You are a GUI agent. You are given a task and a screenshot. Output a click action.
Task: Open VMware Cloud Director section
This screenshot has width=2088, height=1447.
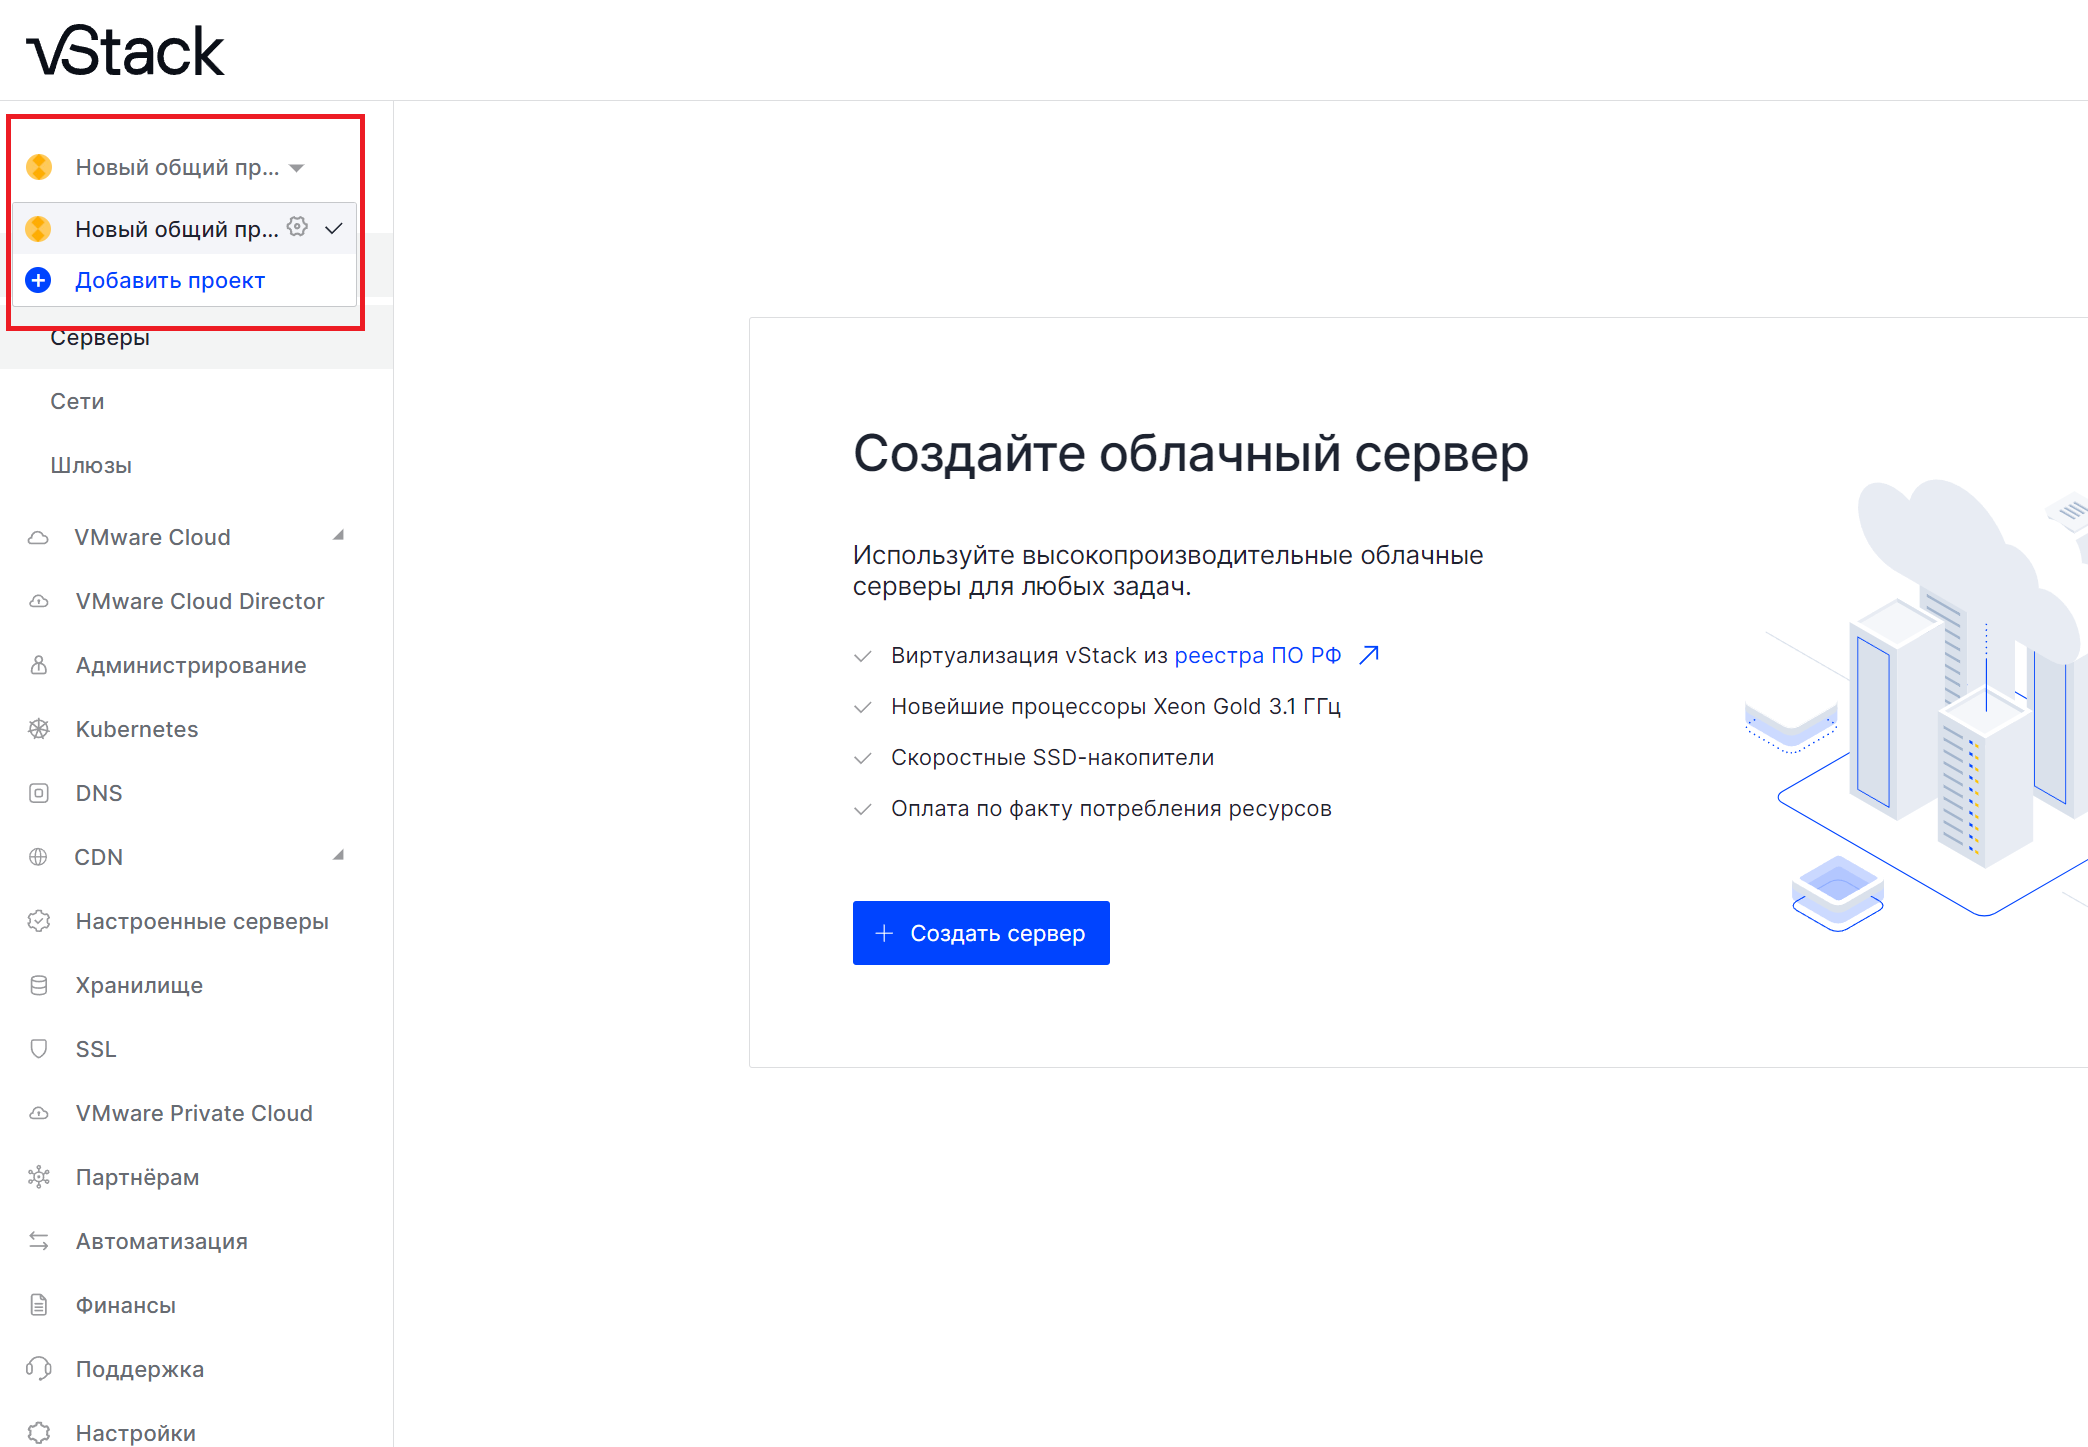tap(200, 601)
